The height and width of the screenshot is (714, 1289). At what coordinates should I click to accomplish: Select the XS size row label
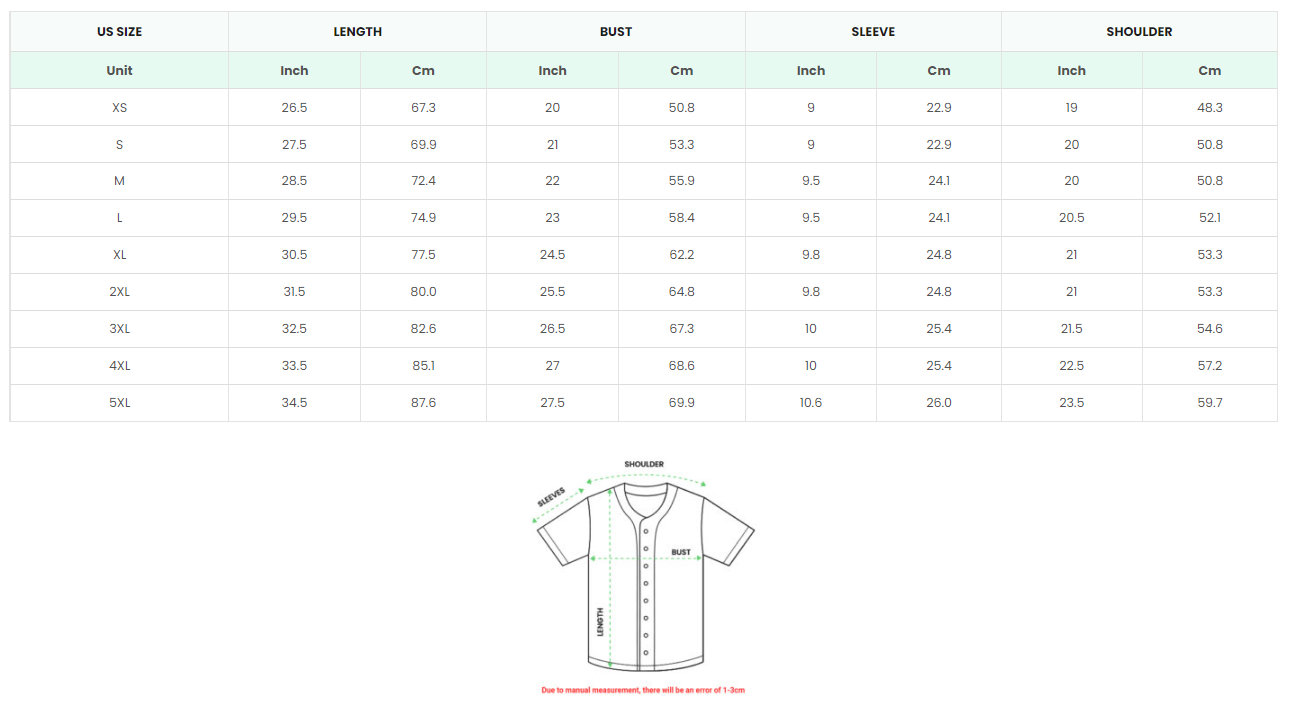pyautogui.click(x=119, y=108)
